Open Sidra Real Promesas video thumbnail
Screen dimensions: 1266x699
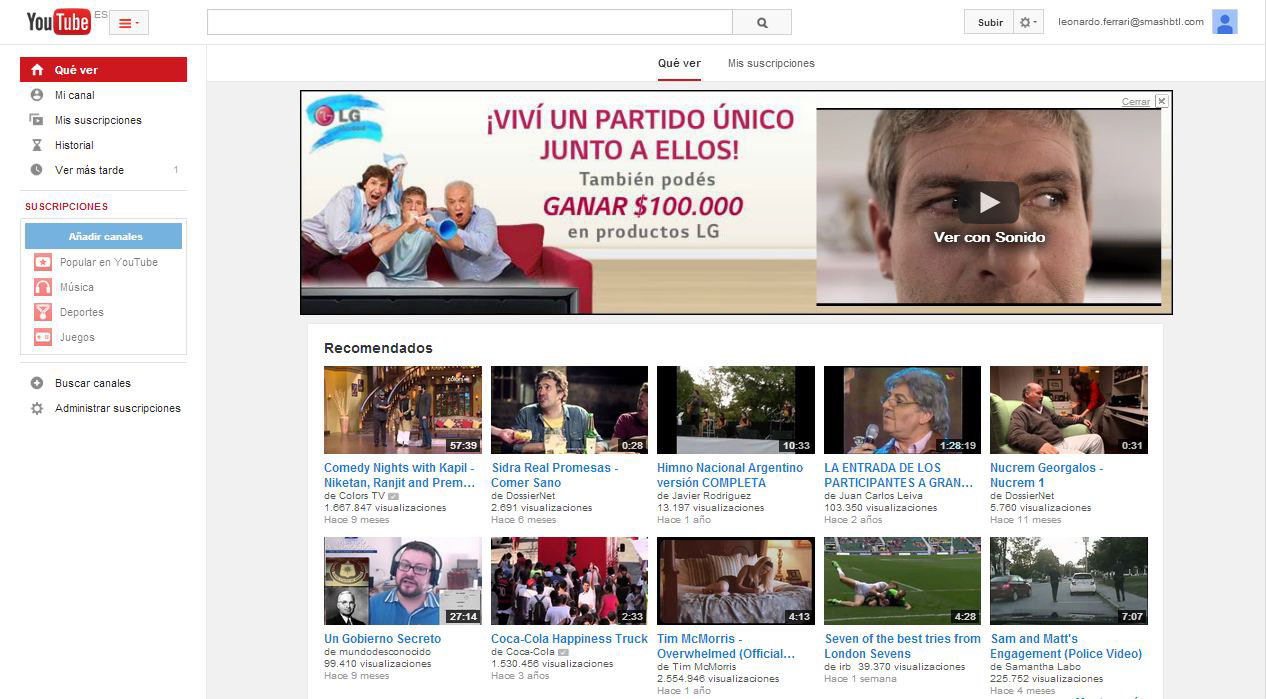point(569,410)
